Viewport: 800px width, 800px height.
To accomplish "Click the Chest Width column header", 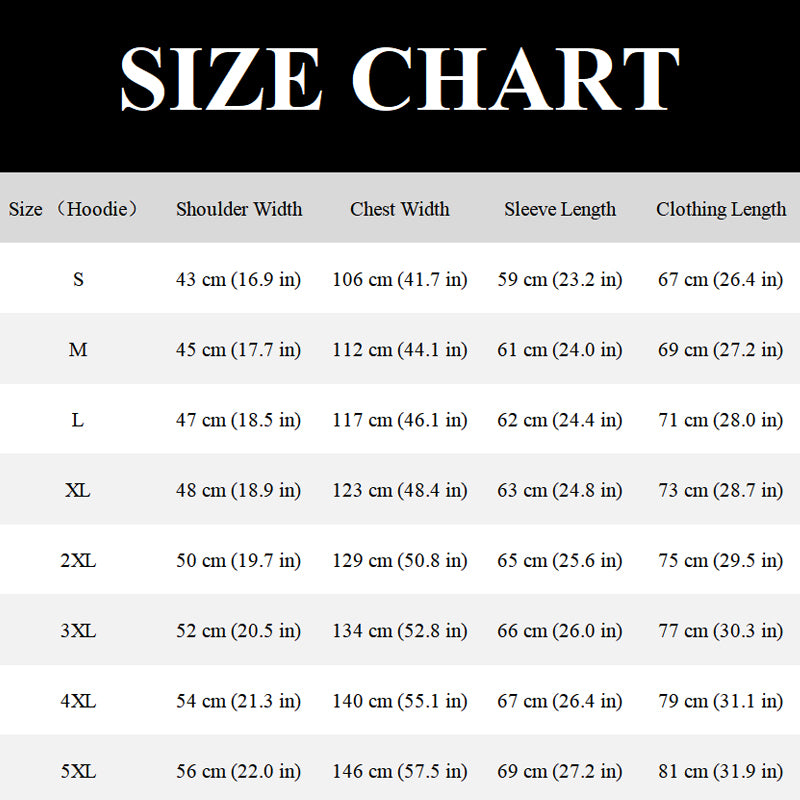I will [400, 209].
